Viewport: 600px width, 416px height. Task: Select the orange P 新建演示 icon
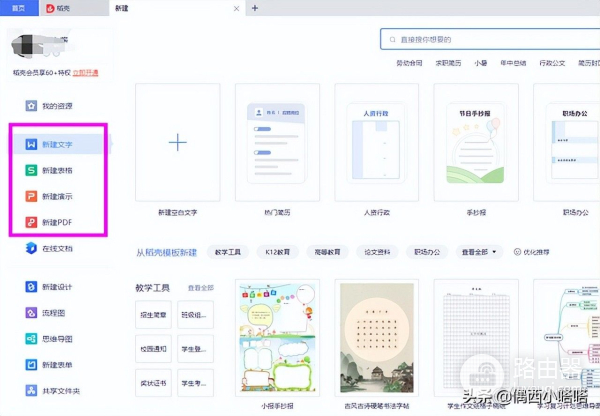coord(31,196)
